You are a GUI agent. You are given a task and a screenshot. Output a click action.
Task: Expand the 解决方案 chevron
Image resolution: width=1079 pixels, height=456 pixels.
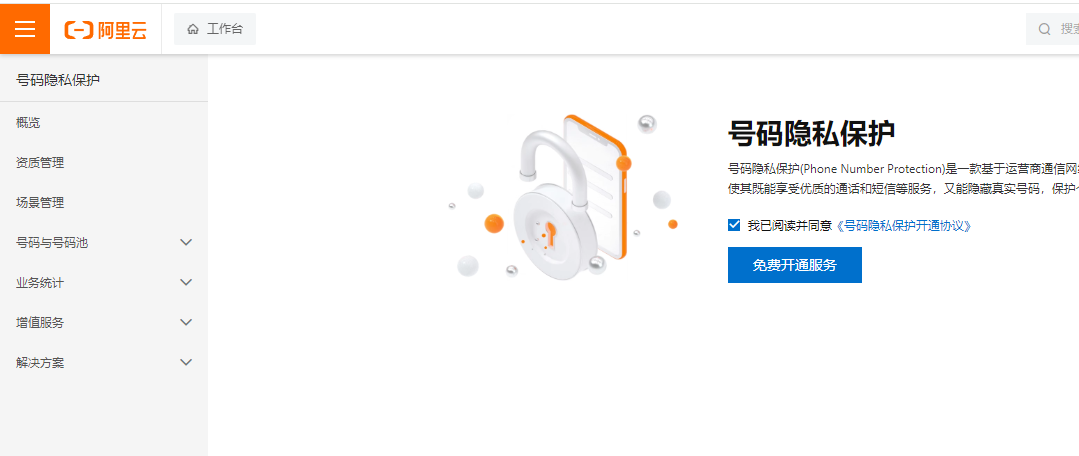(x=186, y=362)
